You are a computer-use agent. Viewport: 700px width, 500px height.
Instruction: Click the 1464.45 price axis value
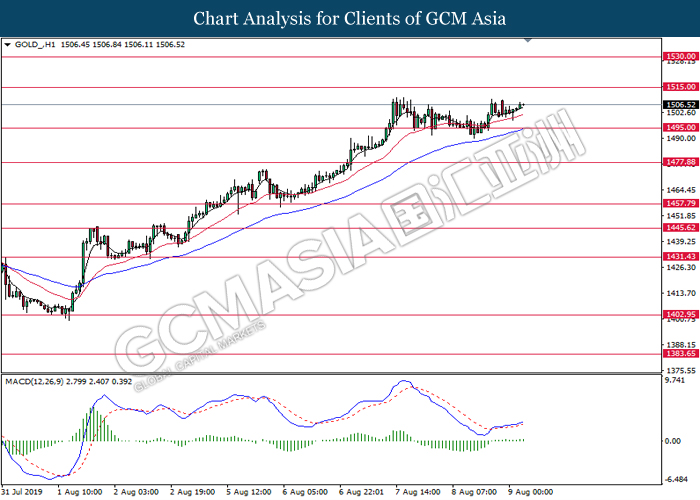(681, 190)
